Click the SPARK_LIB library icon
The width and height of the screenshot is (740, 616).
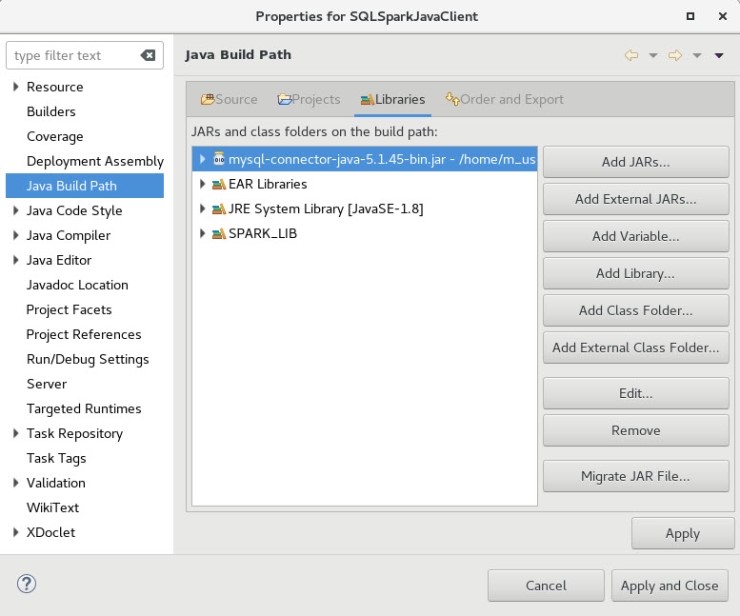pos(218,234)
